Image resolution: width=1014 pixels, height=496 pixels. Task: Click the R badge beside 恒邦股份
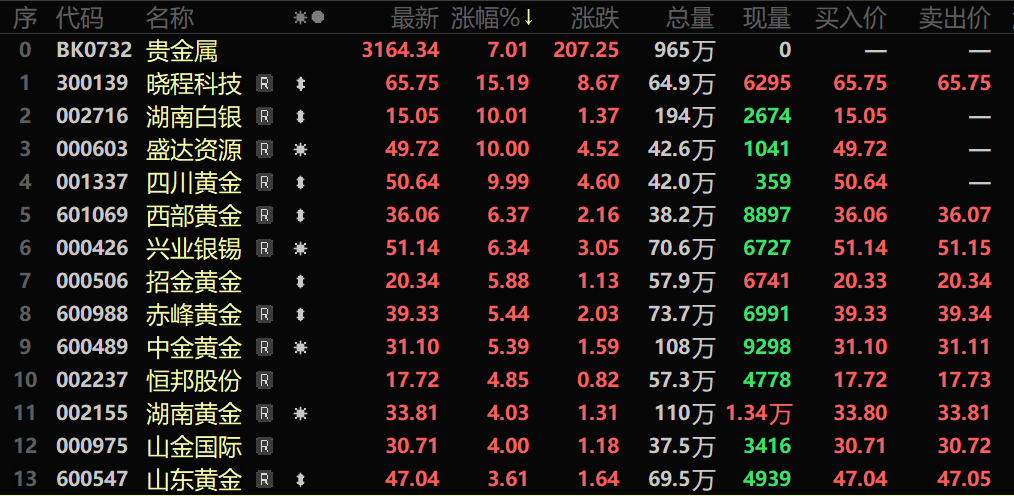coord(264,380)
